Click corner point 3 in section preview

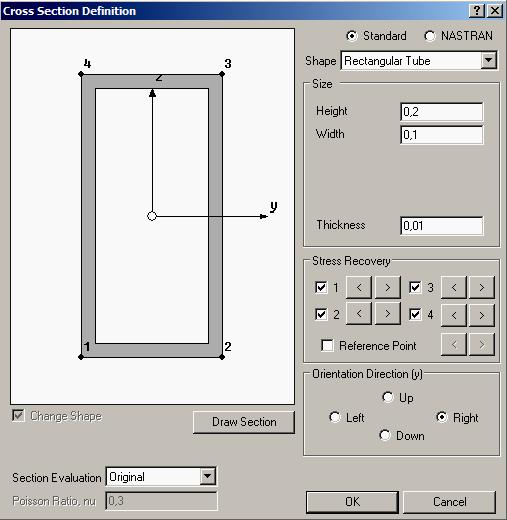tap(222, 74)
